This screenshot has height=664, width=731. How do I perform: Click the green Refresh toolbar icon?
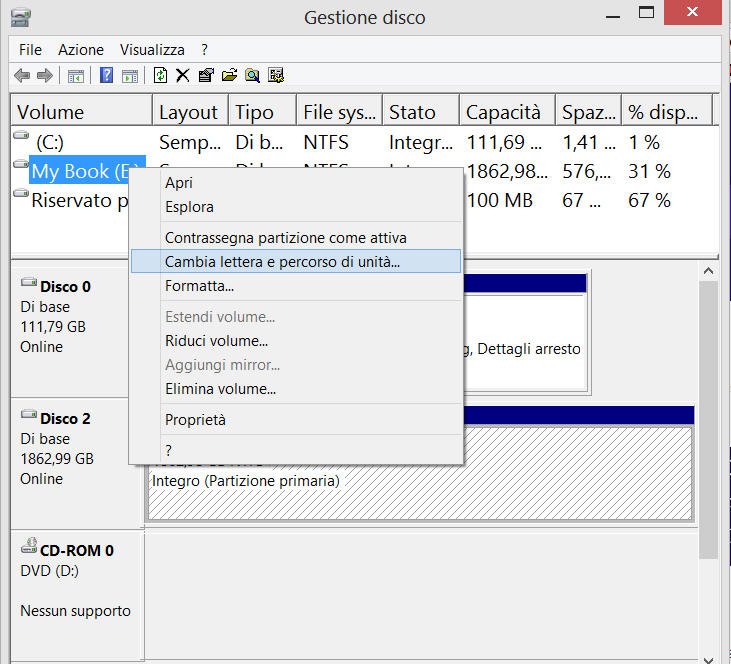[x=160, y=75]
